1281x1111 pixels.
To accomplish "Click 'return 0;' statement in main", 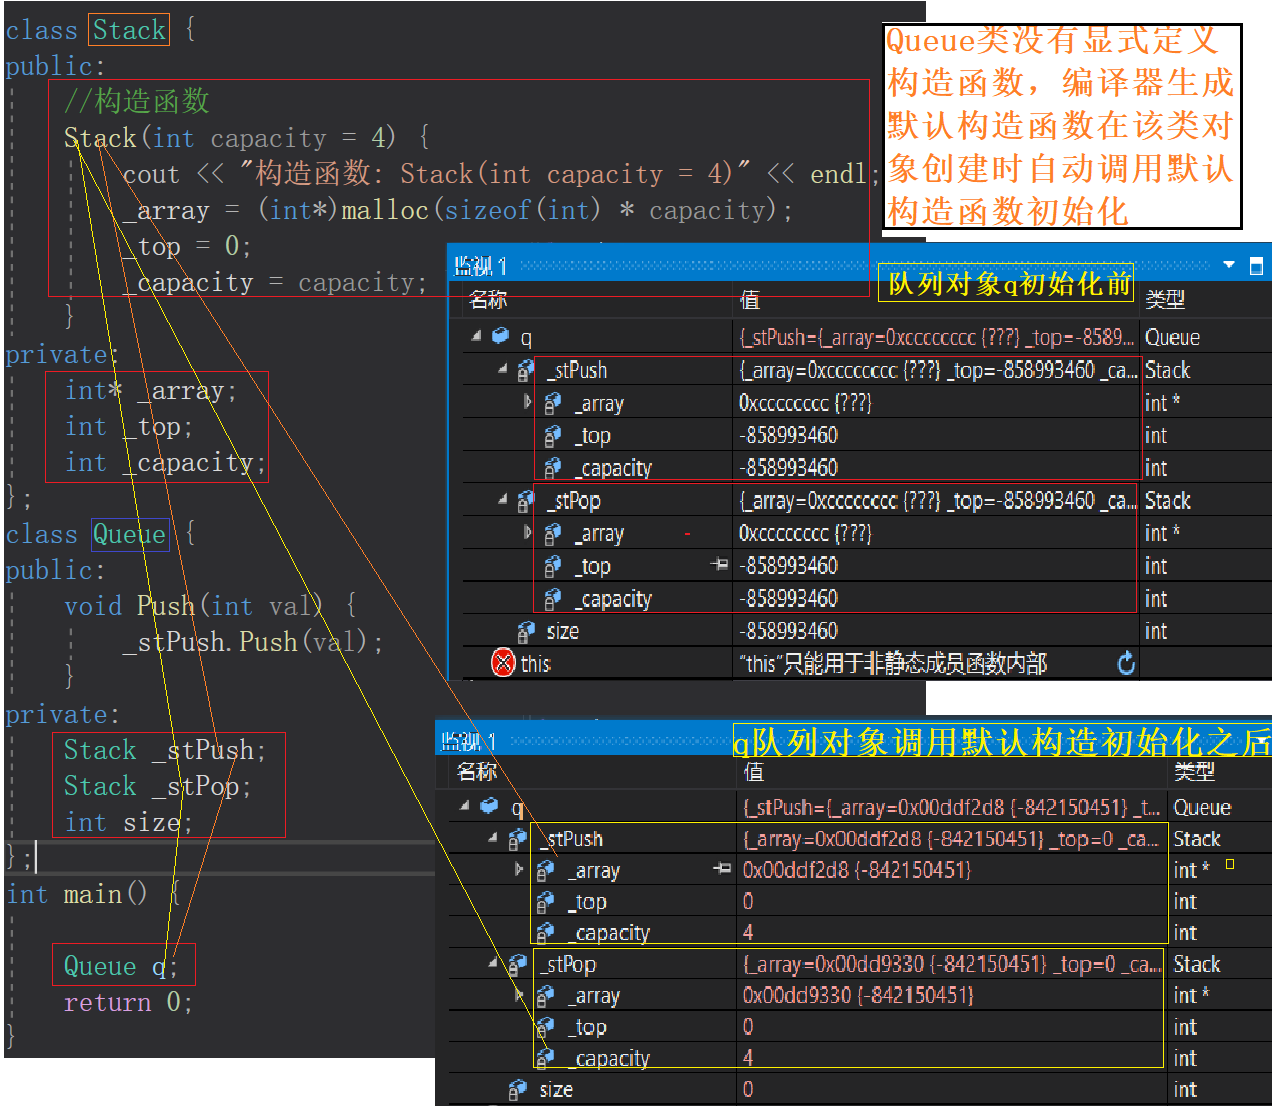I will 128,1002.
